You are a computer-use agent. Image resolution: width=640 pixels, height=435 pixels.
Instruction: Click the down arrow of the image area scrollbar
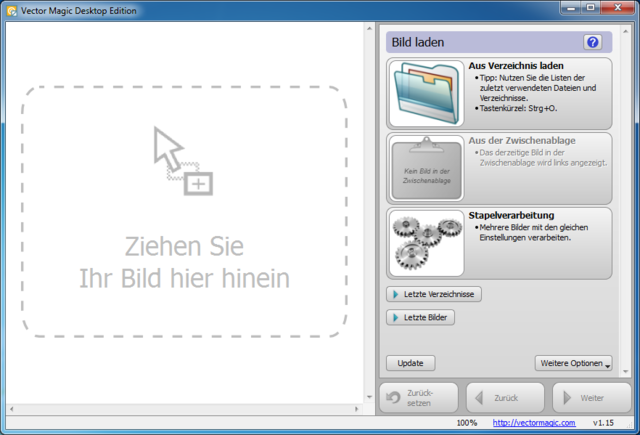pos(369,397)
